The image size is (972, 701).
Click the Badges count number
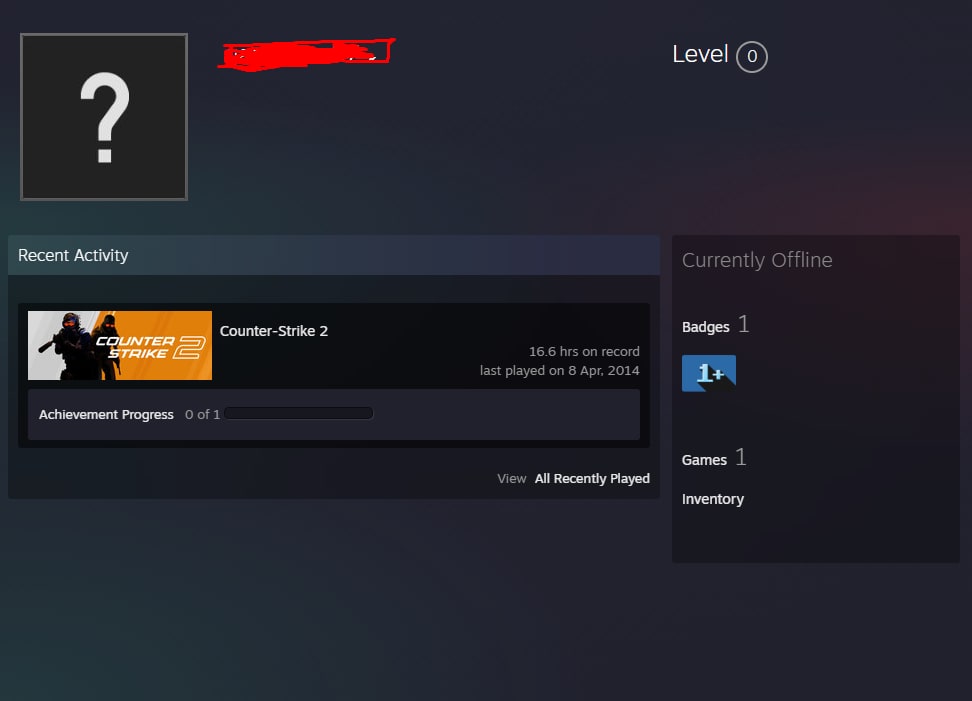pyautogui.click(x=743, y=324)
